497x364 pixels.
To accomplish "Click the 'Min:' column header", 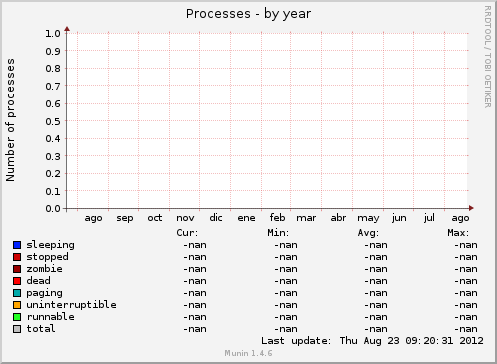I will (x=278, y=233).
